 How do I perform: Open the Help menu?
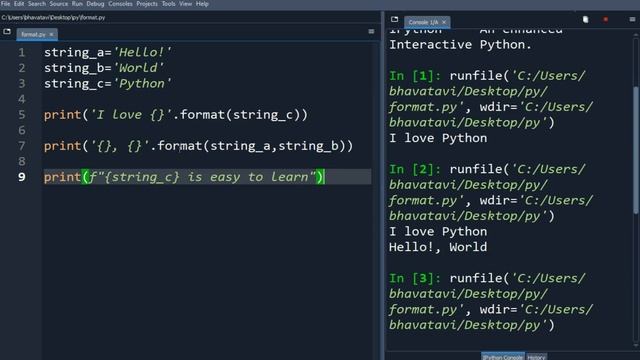[202, 4]
